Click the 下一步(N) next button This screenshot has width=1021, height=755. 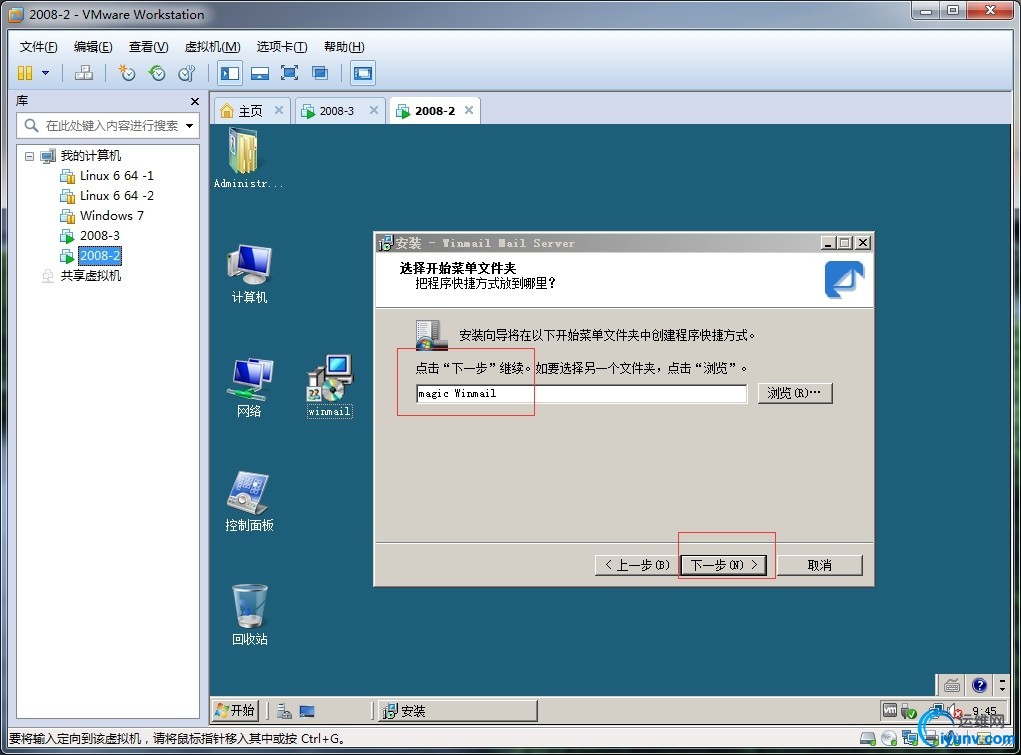coord(723,565)
